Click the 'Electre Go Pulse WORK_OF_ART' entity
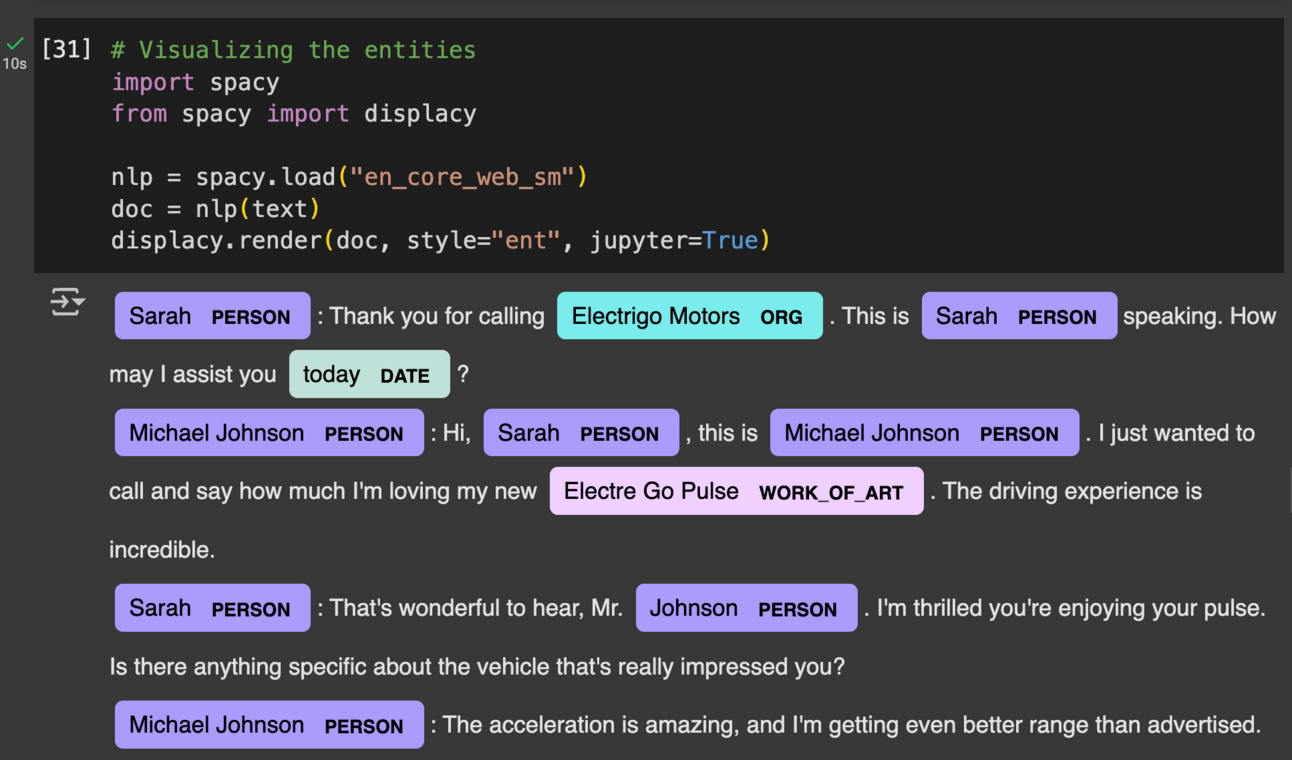 (736, 491)
